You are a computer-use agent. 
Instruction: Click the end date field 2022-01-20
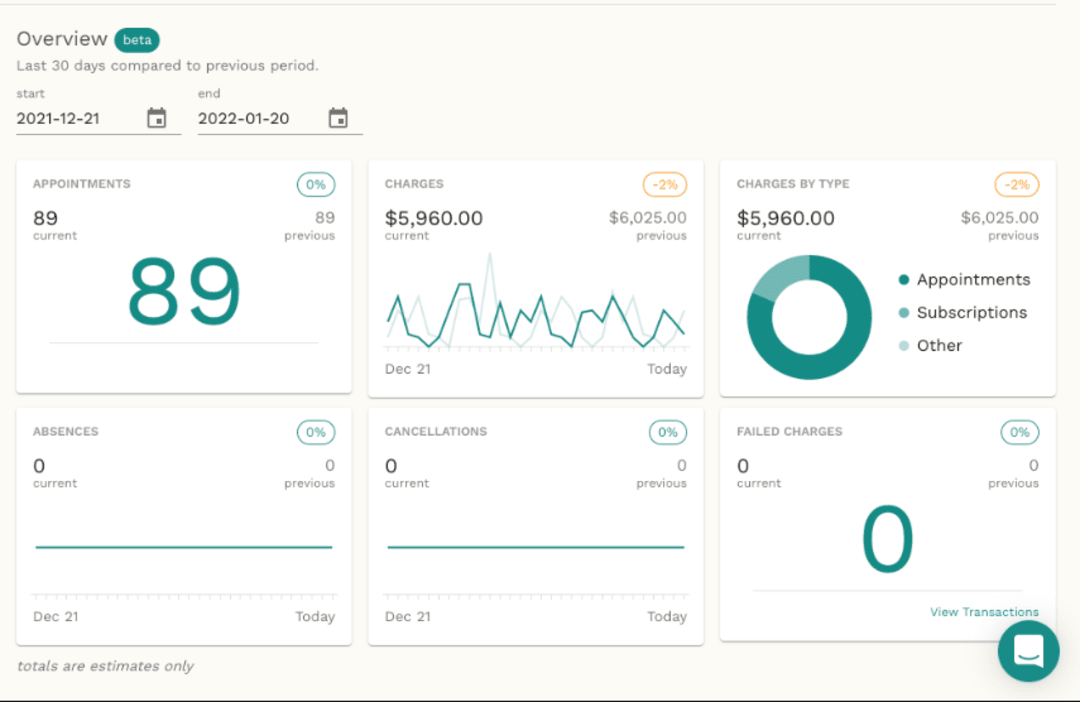tap(259, 118)
